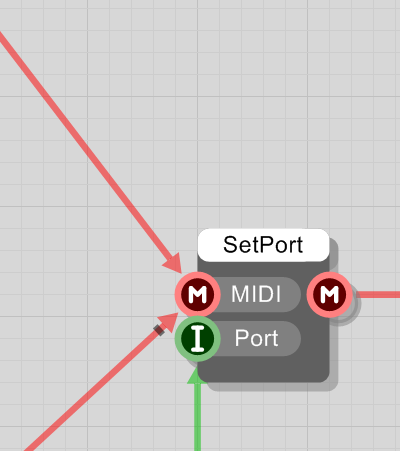Click the MIDI output port on SetPort
Image resolution: width=400 pixels, height=451 pixels.
(x=329, y=294)
